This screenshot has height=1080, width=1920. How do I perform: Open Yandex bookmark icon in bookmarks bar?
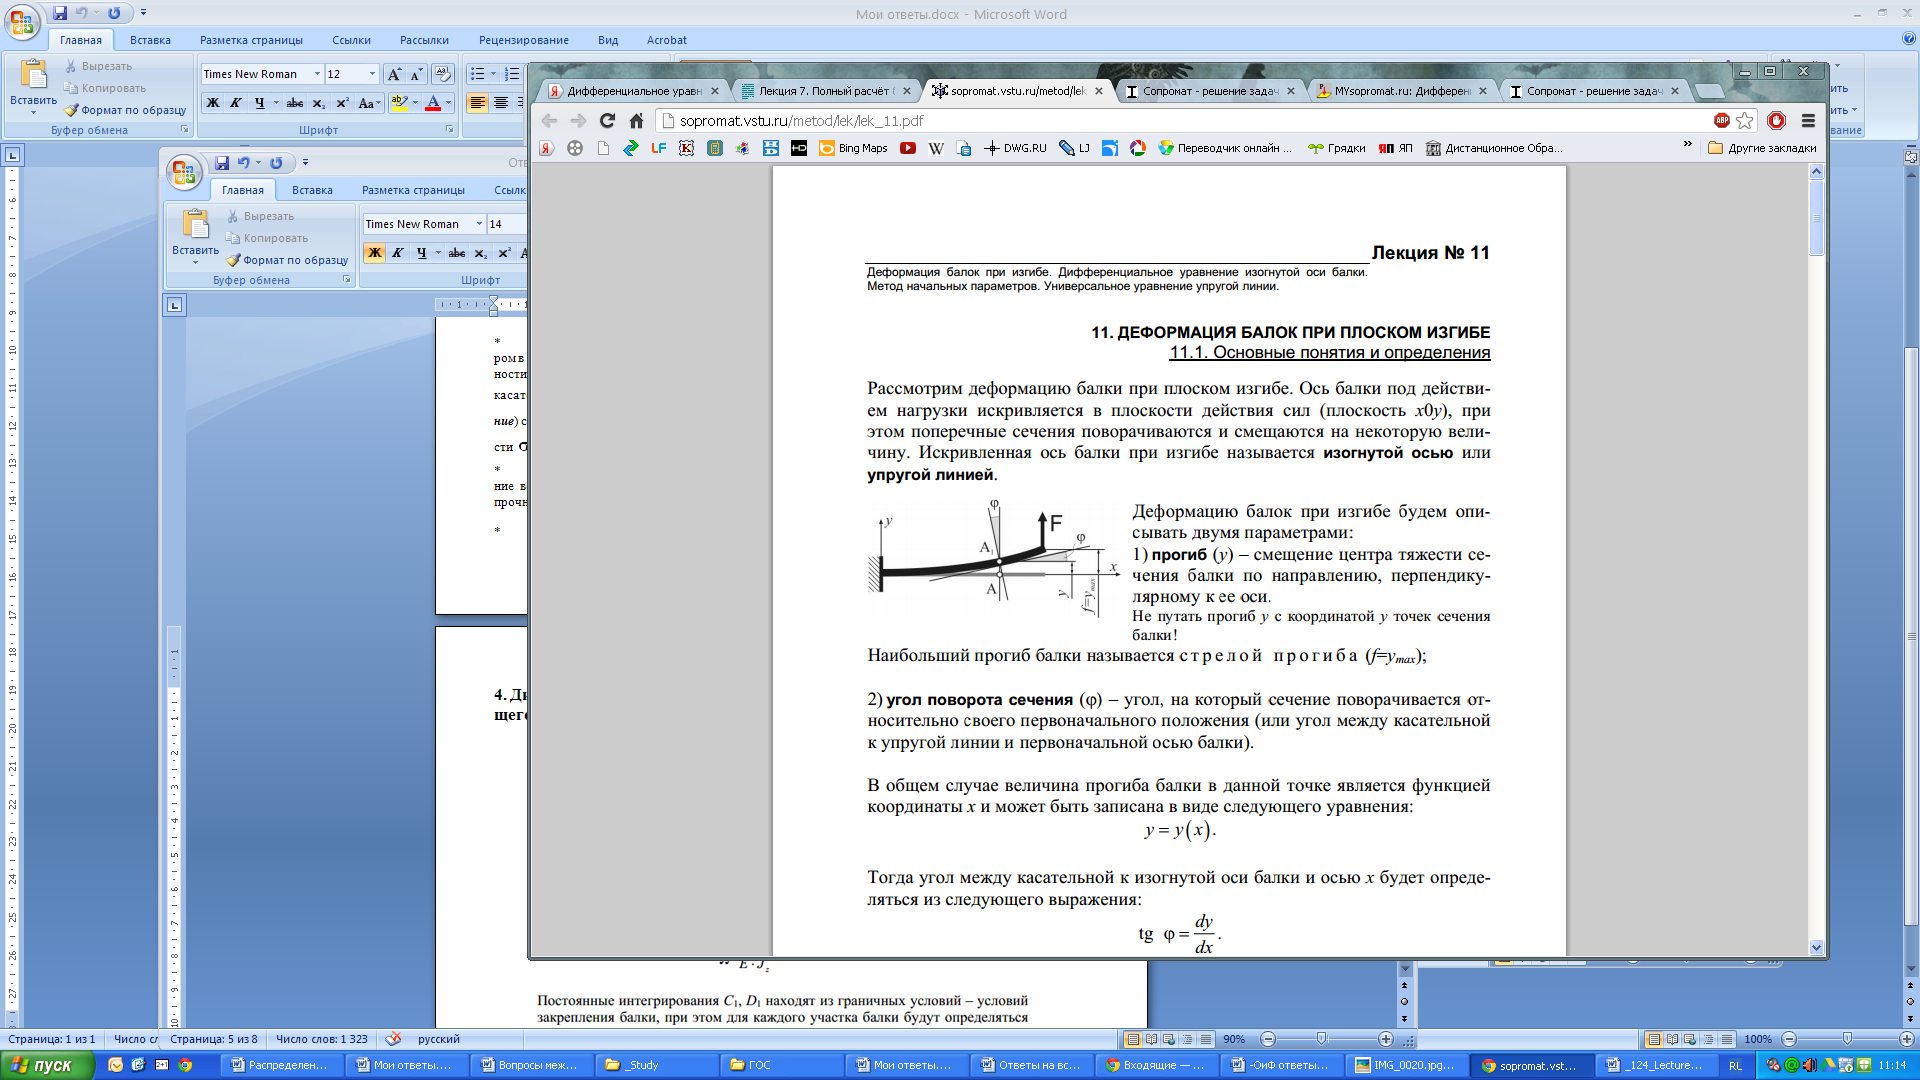click(546, 148)
